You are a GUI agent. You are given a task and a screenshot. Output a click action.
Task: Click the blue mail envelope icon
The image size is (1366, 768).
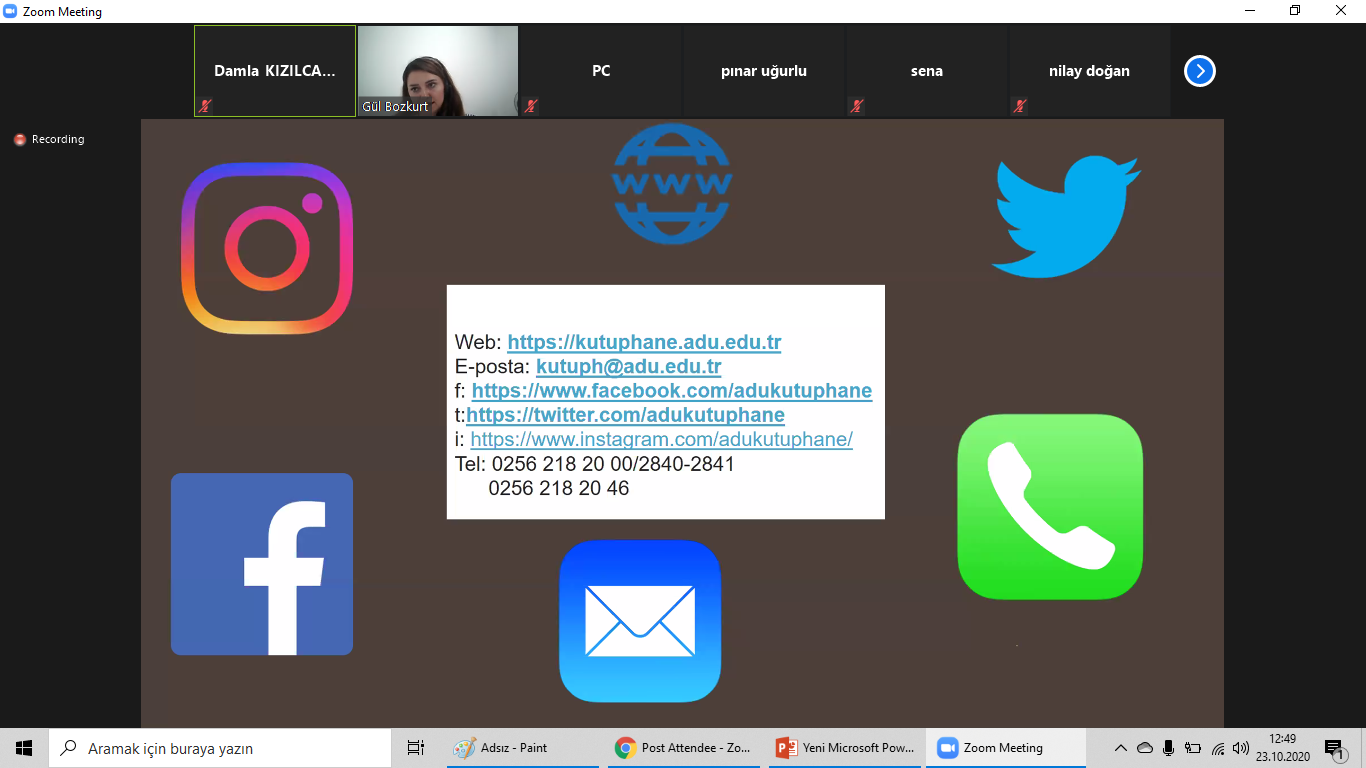(x=640, y=621)
